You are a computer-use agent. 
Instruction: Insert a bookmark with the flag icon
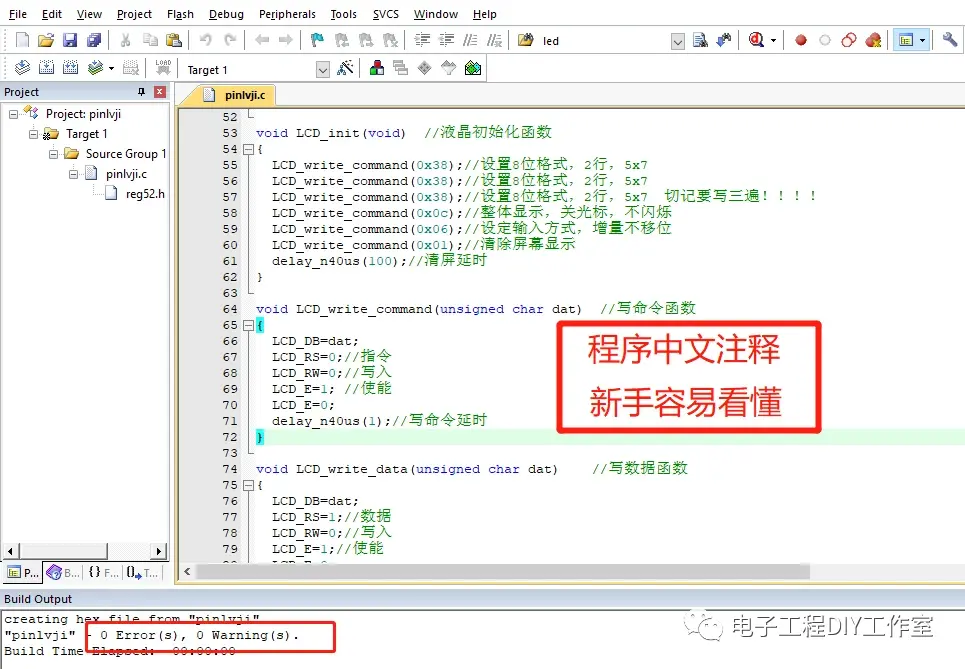(317, 41)
